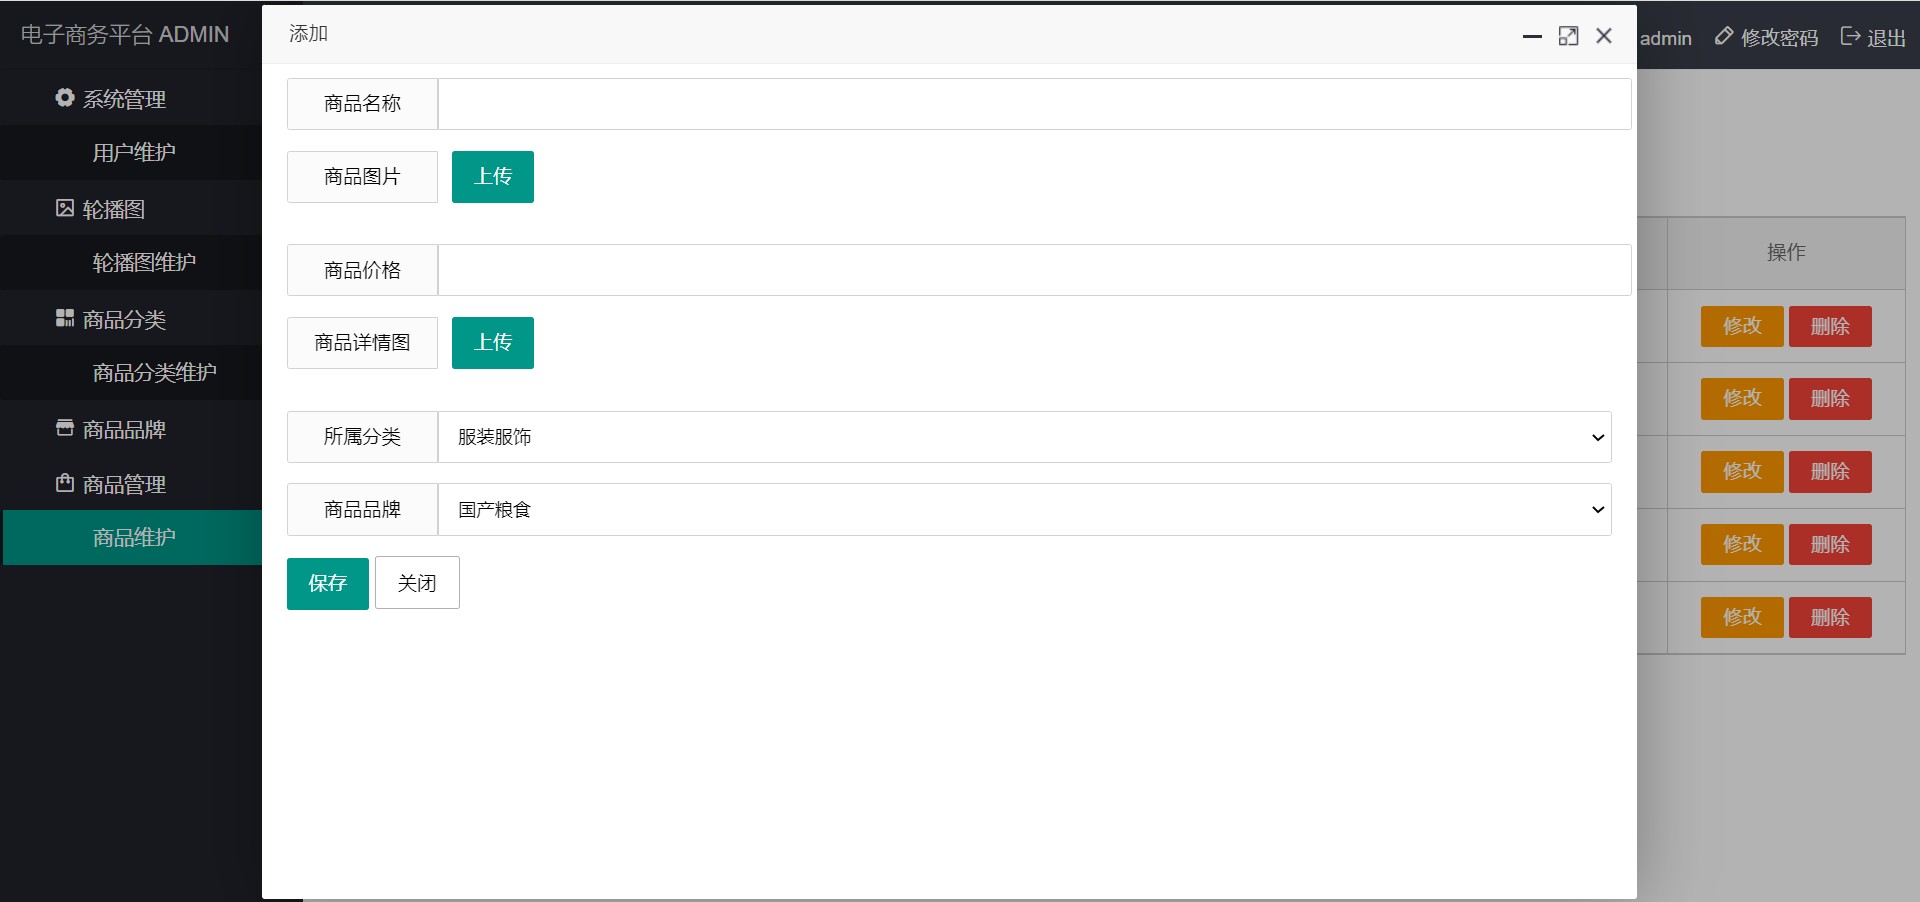
Task: Click the 系统管理 gear icon
Action: coord(65,98)
